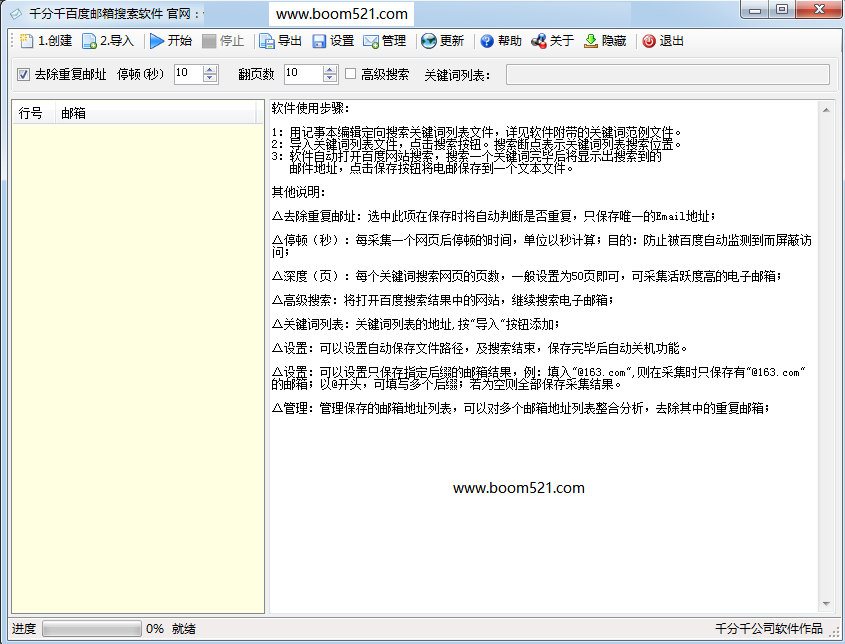Click the red 退出 exit icon
This screenshot has width=845, height=644.
[x=649, y=41]
